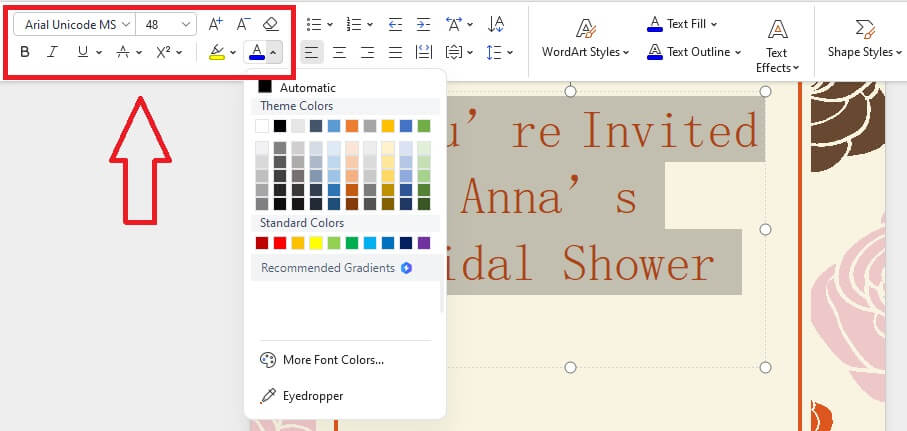Image resolution: width=907 pixels, height=431 pixels.
Task: Apply underline with the U icon
Action: click(83, 52)
